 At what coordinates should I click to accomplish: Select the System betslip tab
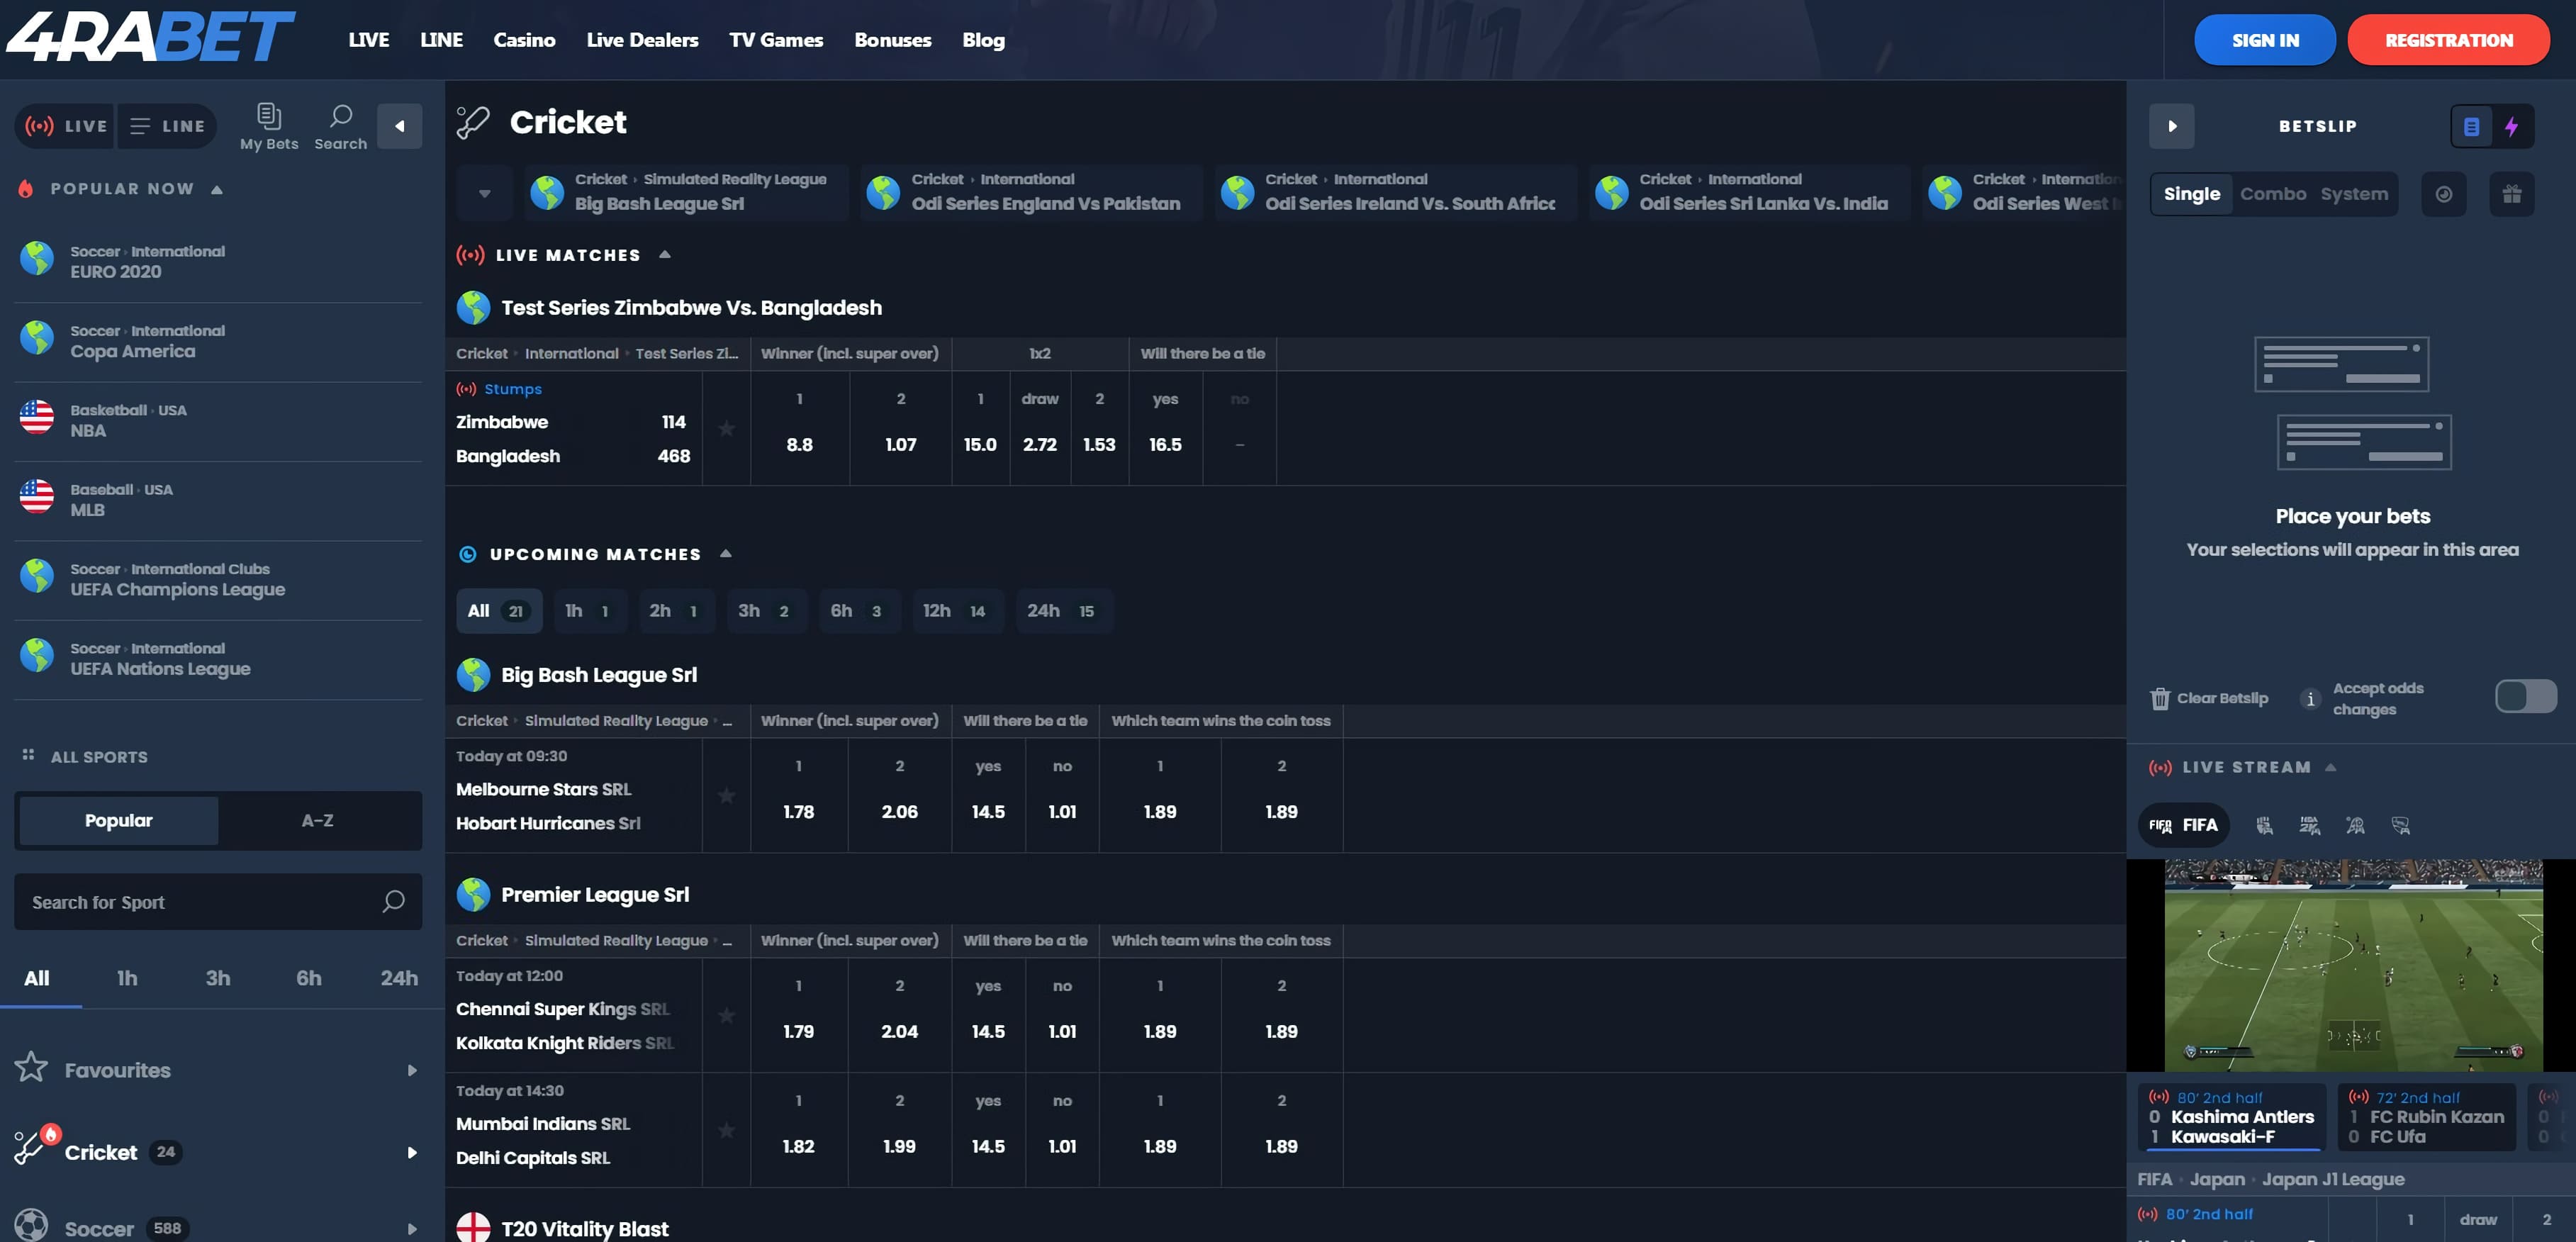click(x=2354, y=194)
